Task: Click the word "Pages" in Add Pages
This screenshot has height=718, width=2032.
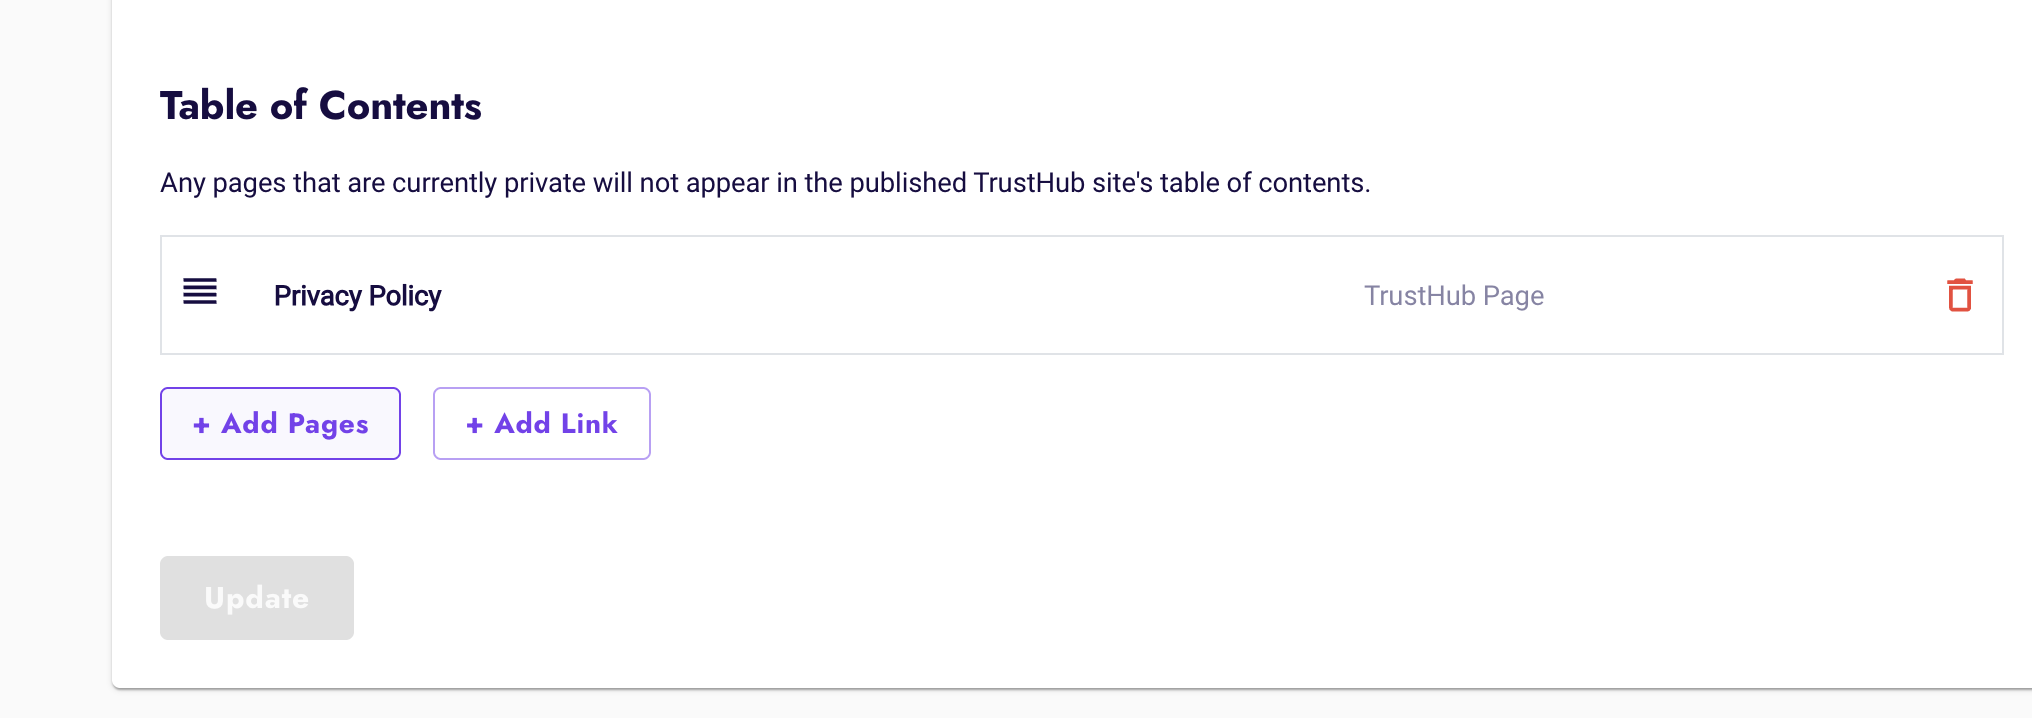Action: pos(328,425)
